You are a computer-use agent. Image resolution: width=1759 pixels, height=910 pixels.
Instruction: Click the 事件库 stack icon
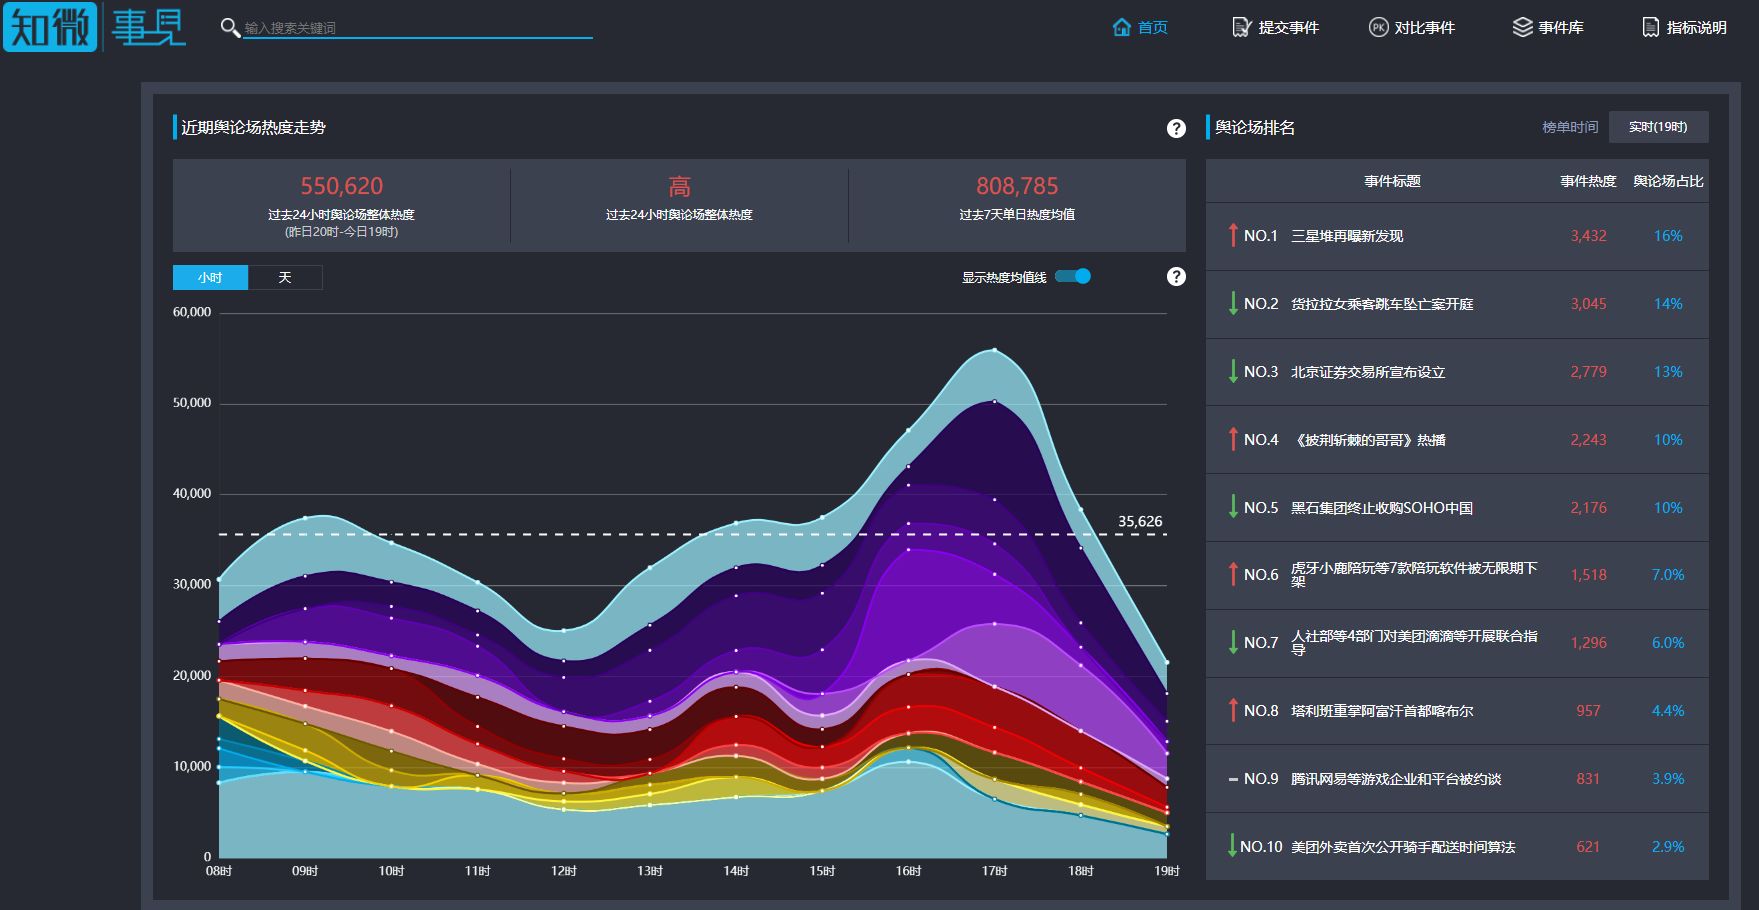coord(1522,27)
